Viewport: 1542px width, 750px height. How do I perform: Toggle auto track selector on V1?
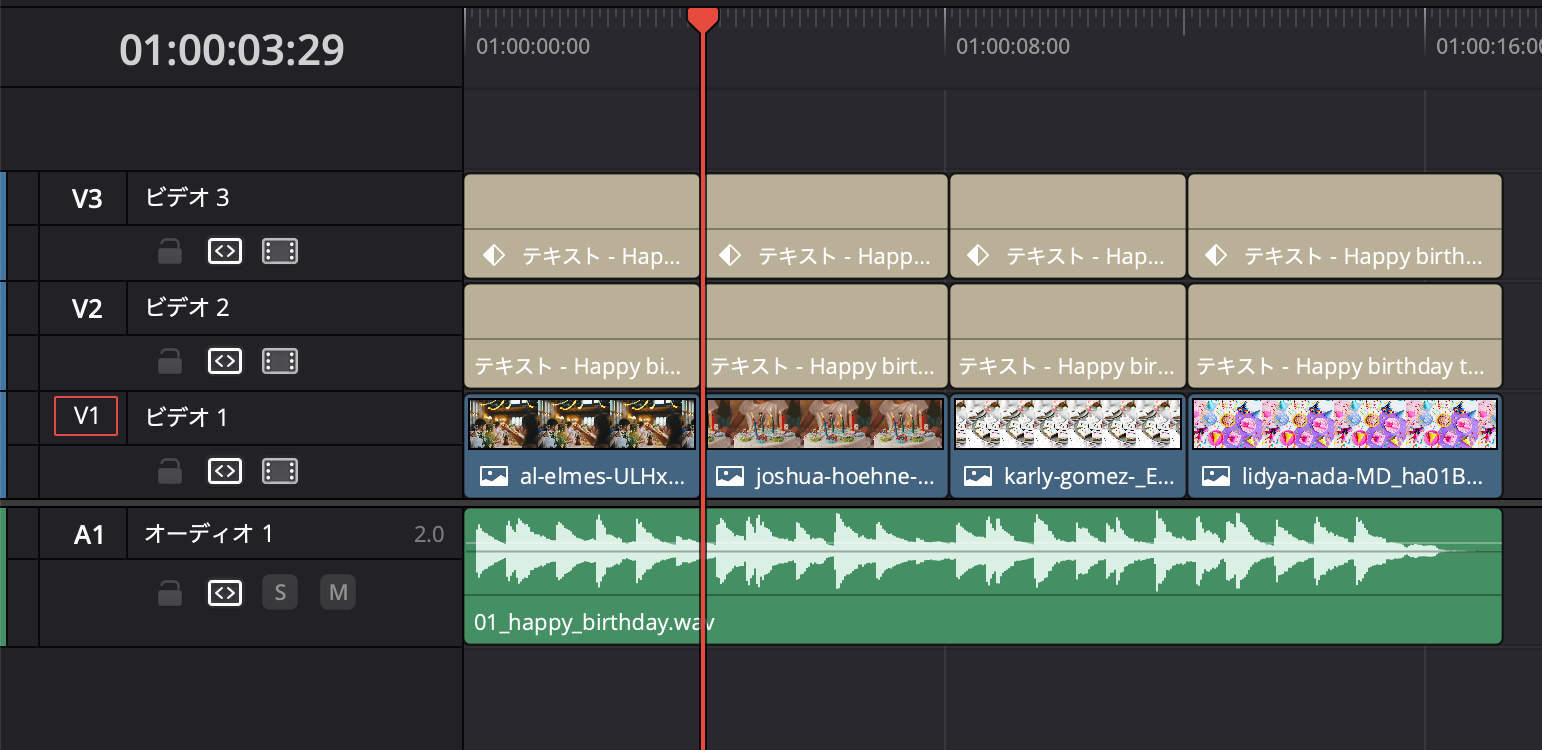pos(225,471)
